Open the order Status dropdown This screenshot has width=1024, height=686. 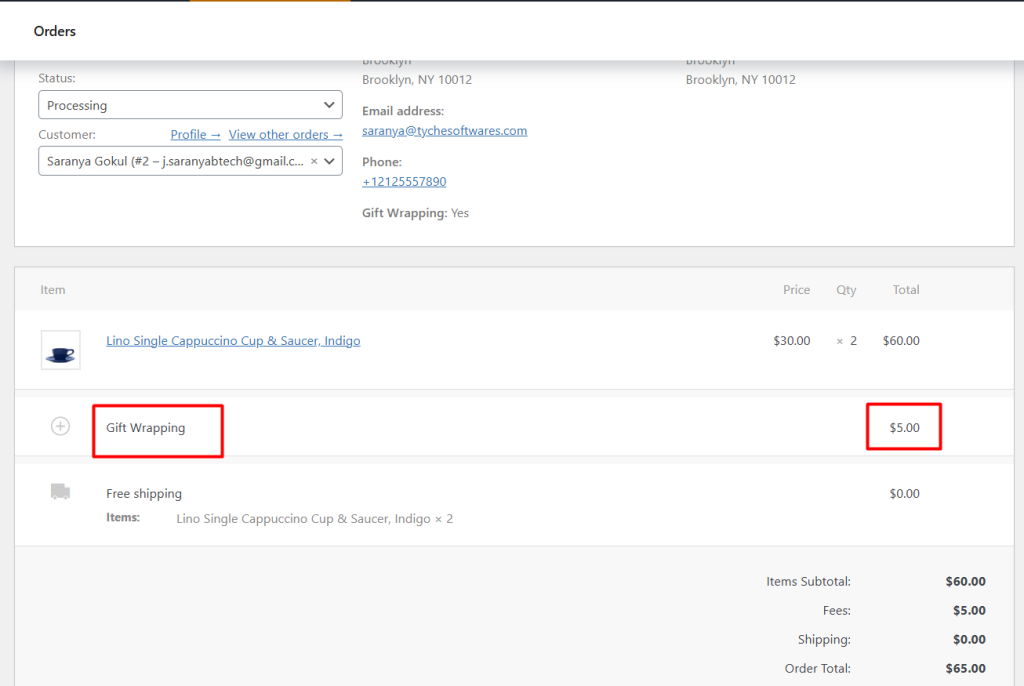190,104
